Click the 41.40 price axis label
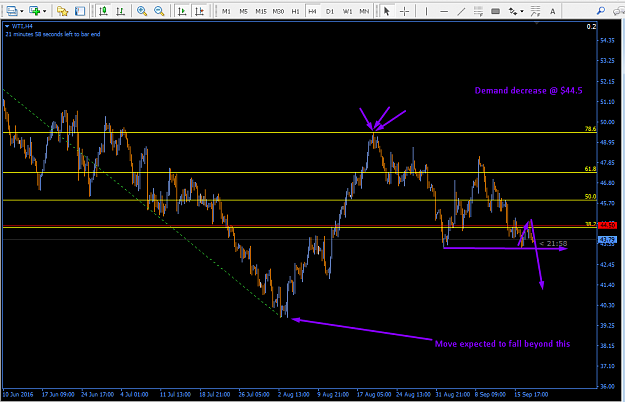Viewport: 625px width, 402px height. [x=607, y=285]
